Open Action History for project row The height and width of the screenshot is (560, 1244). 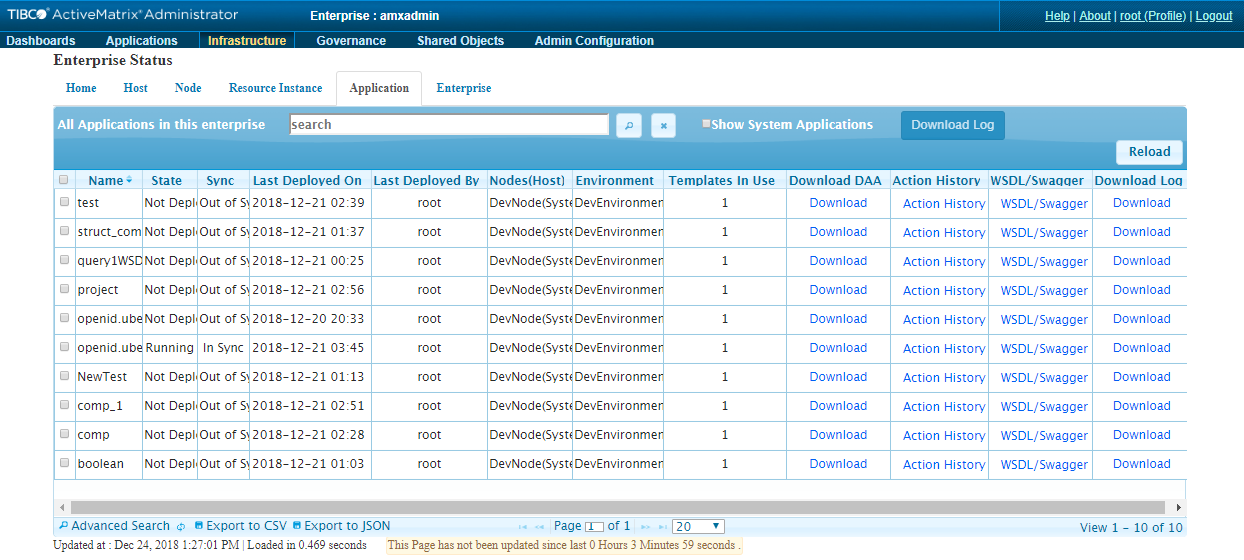coord(944,291)
